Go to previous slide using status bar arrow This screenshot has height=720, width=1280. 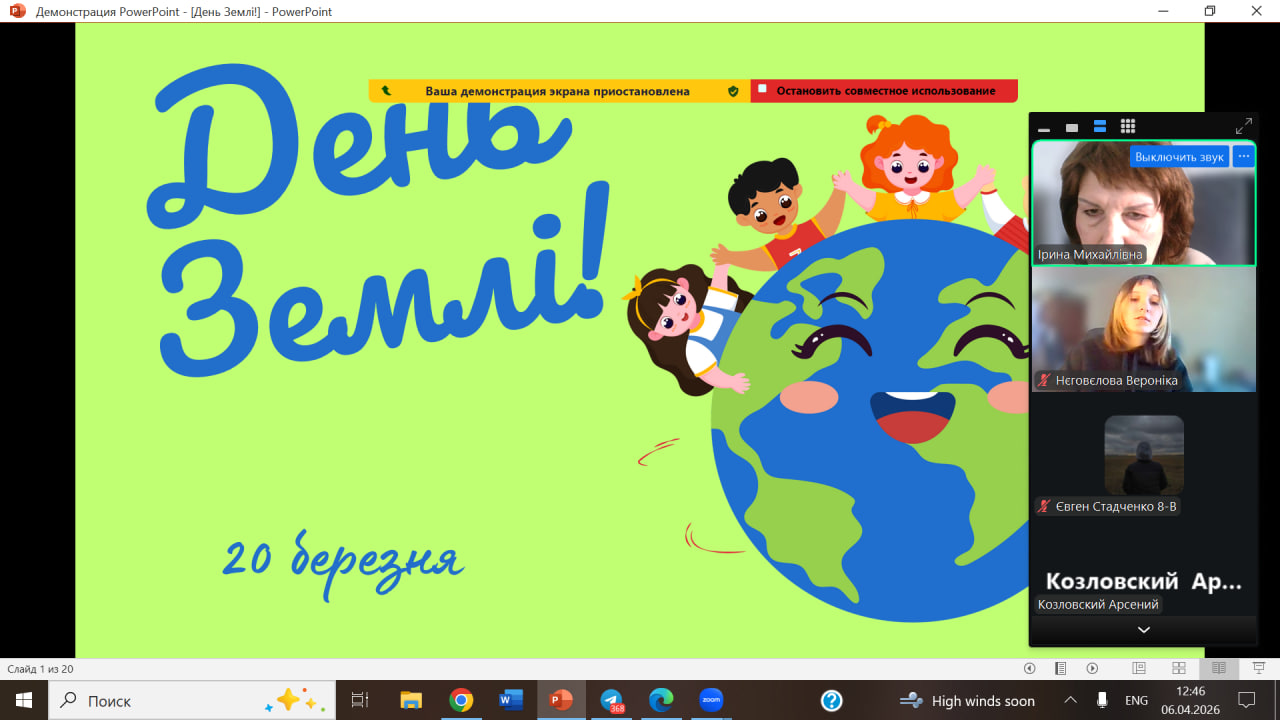coord(1030,668)
